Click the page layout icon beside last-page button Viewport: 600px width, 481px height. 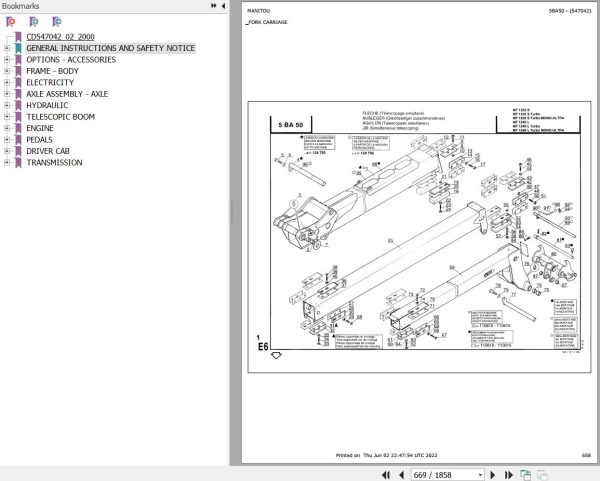pos(525,475)
